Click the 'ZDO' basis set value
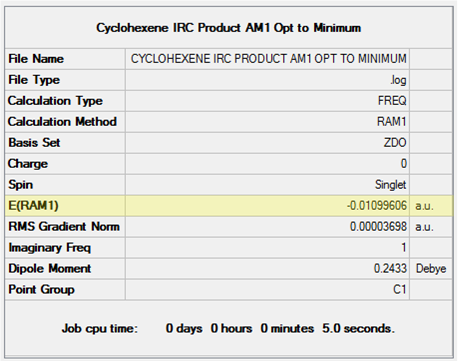 click(395, 143)
